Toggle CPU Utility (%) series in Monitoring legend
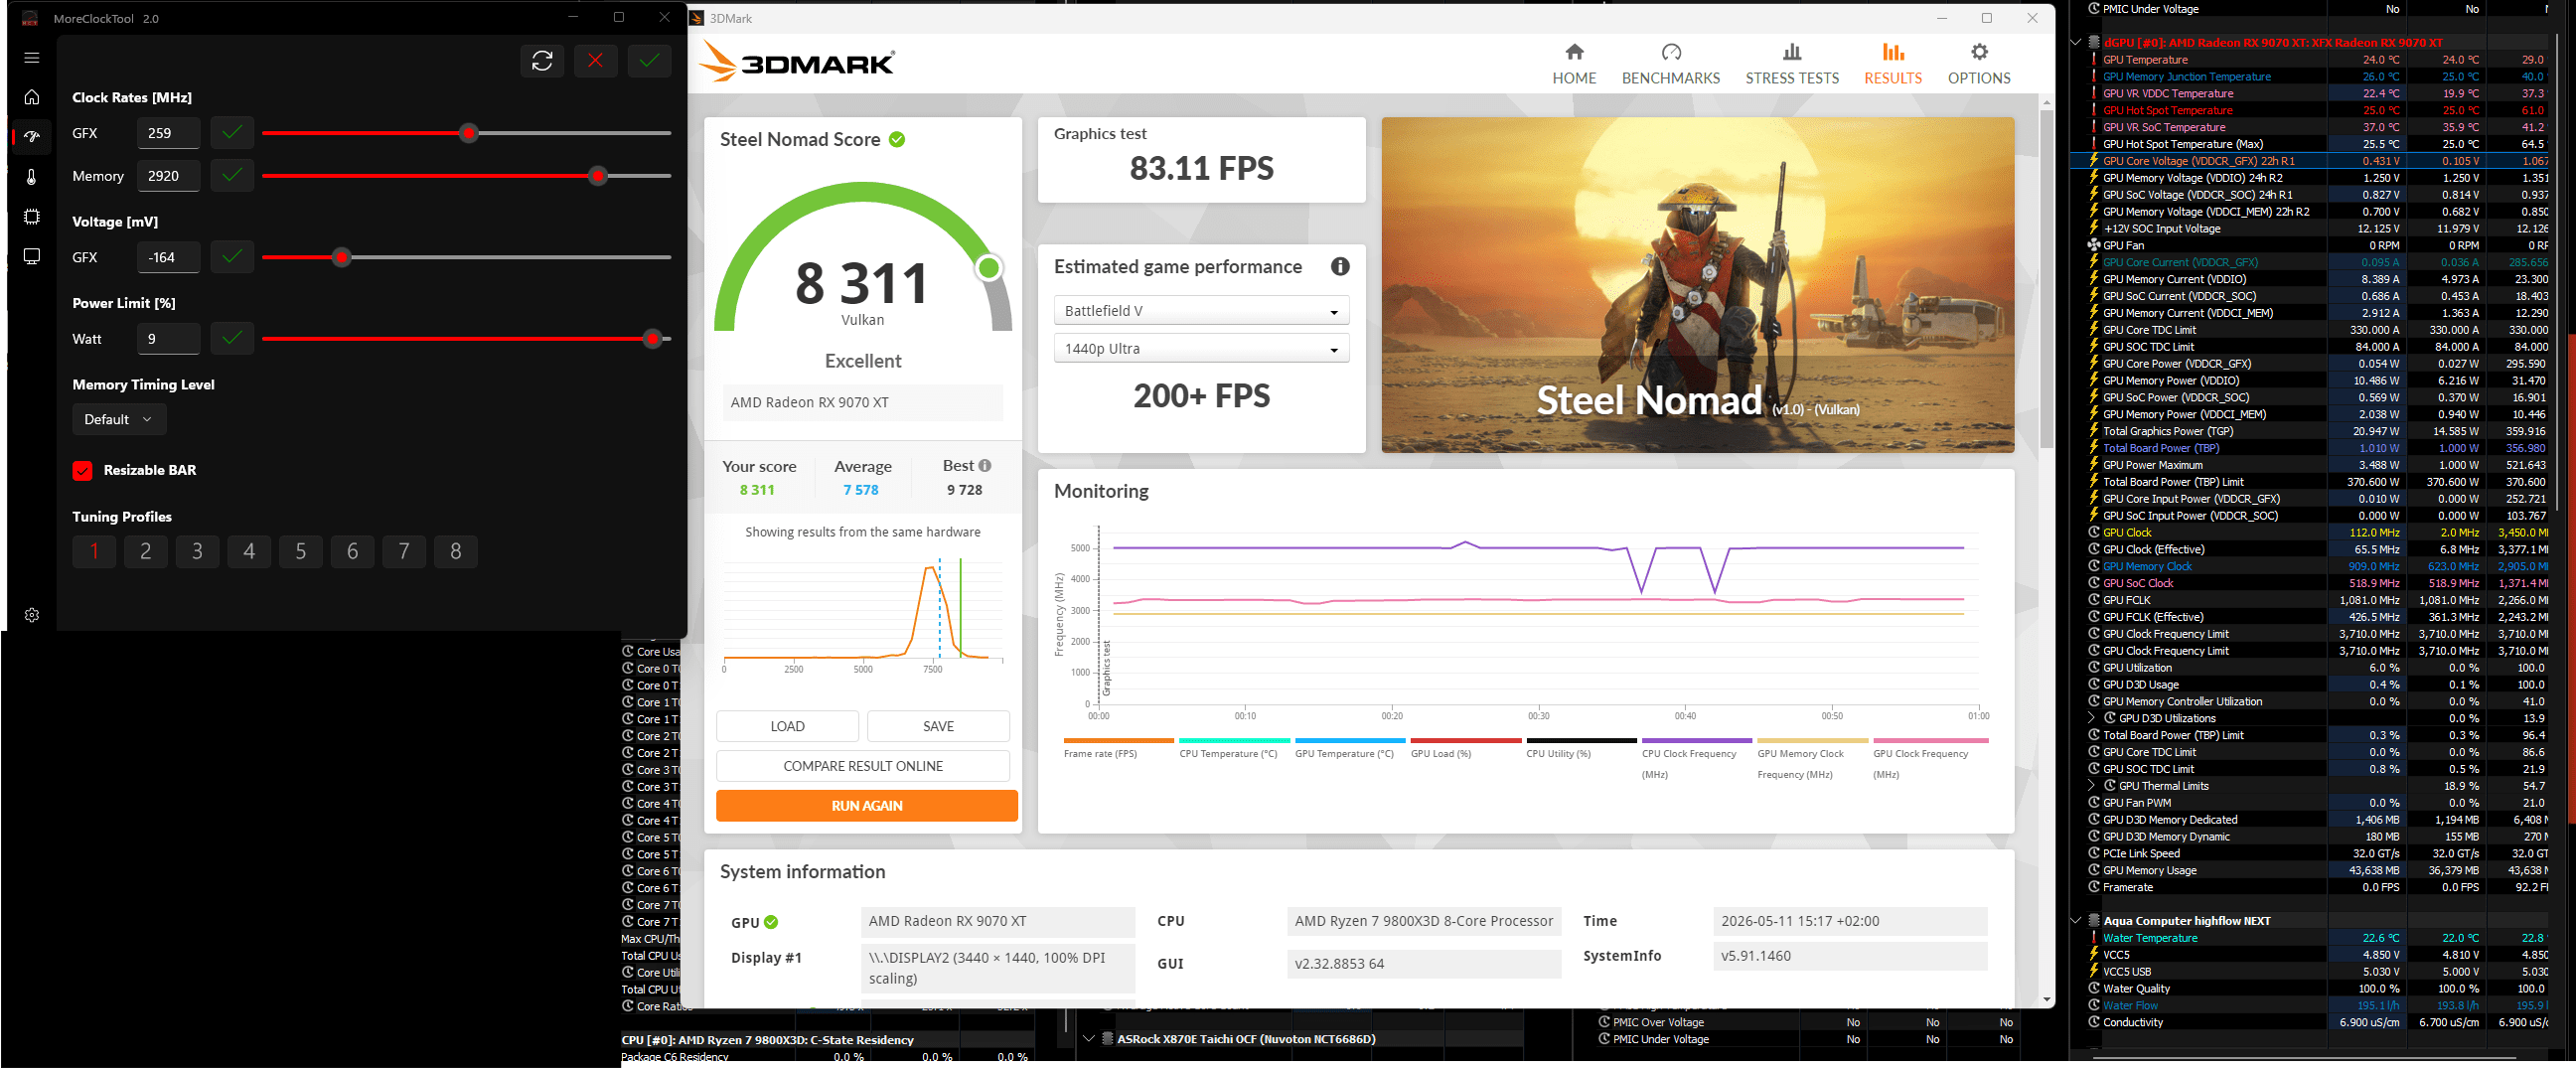Screen dimensions: 2576x1068 click(x=1581, y=748)
